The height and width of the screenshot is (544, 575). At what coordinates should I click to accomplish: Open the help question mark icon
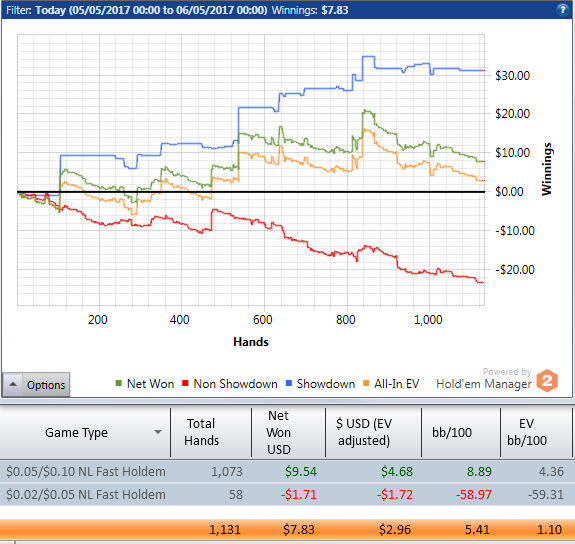click(x=562, y=10)
